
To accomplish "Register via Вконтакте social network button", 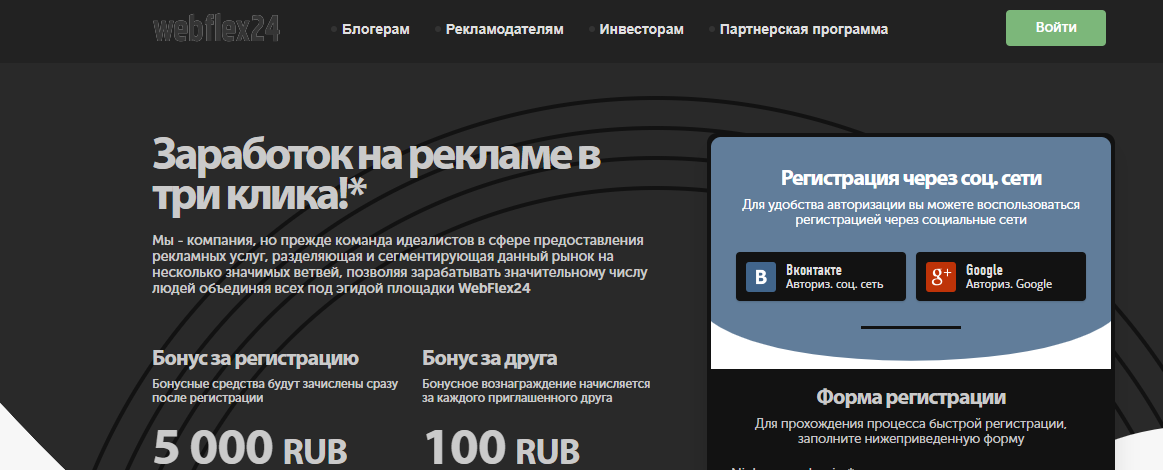I will (820, 277).
